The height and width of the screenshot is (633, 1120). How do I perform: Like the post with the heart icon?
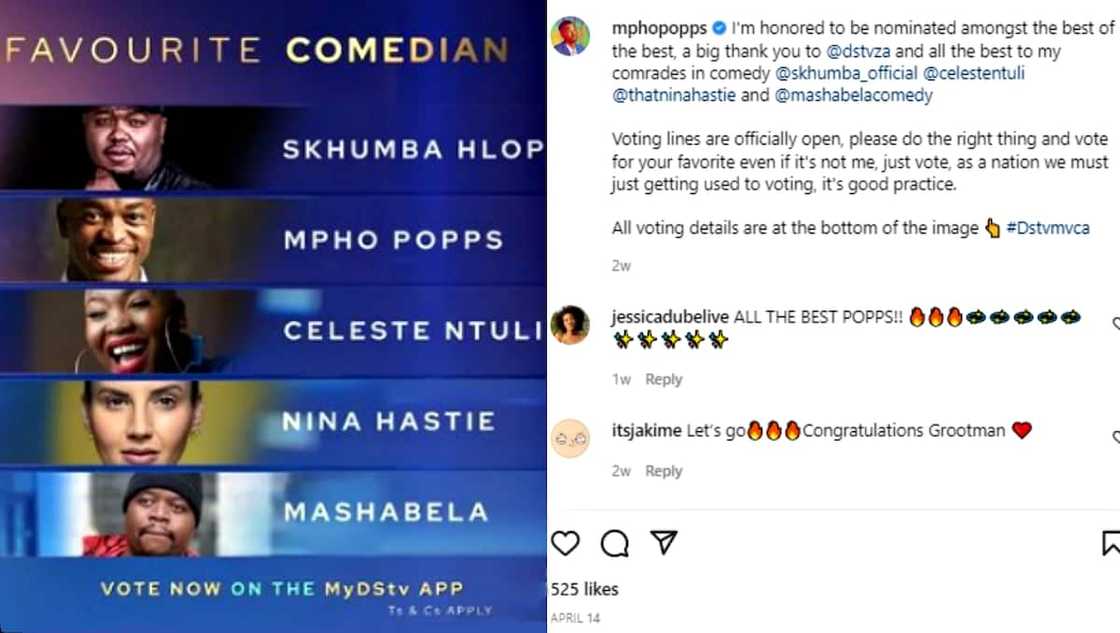(566, 543)
